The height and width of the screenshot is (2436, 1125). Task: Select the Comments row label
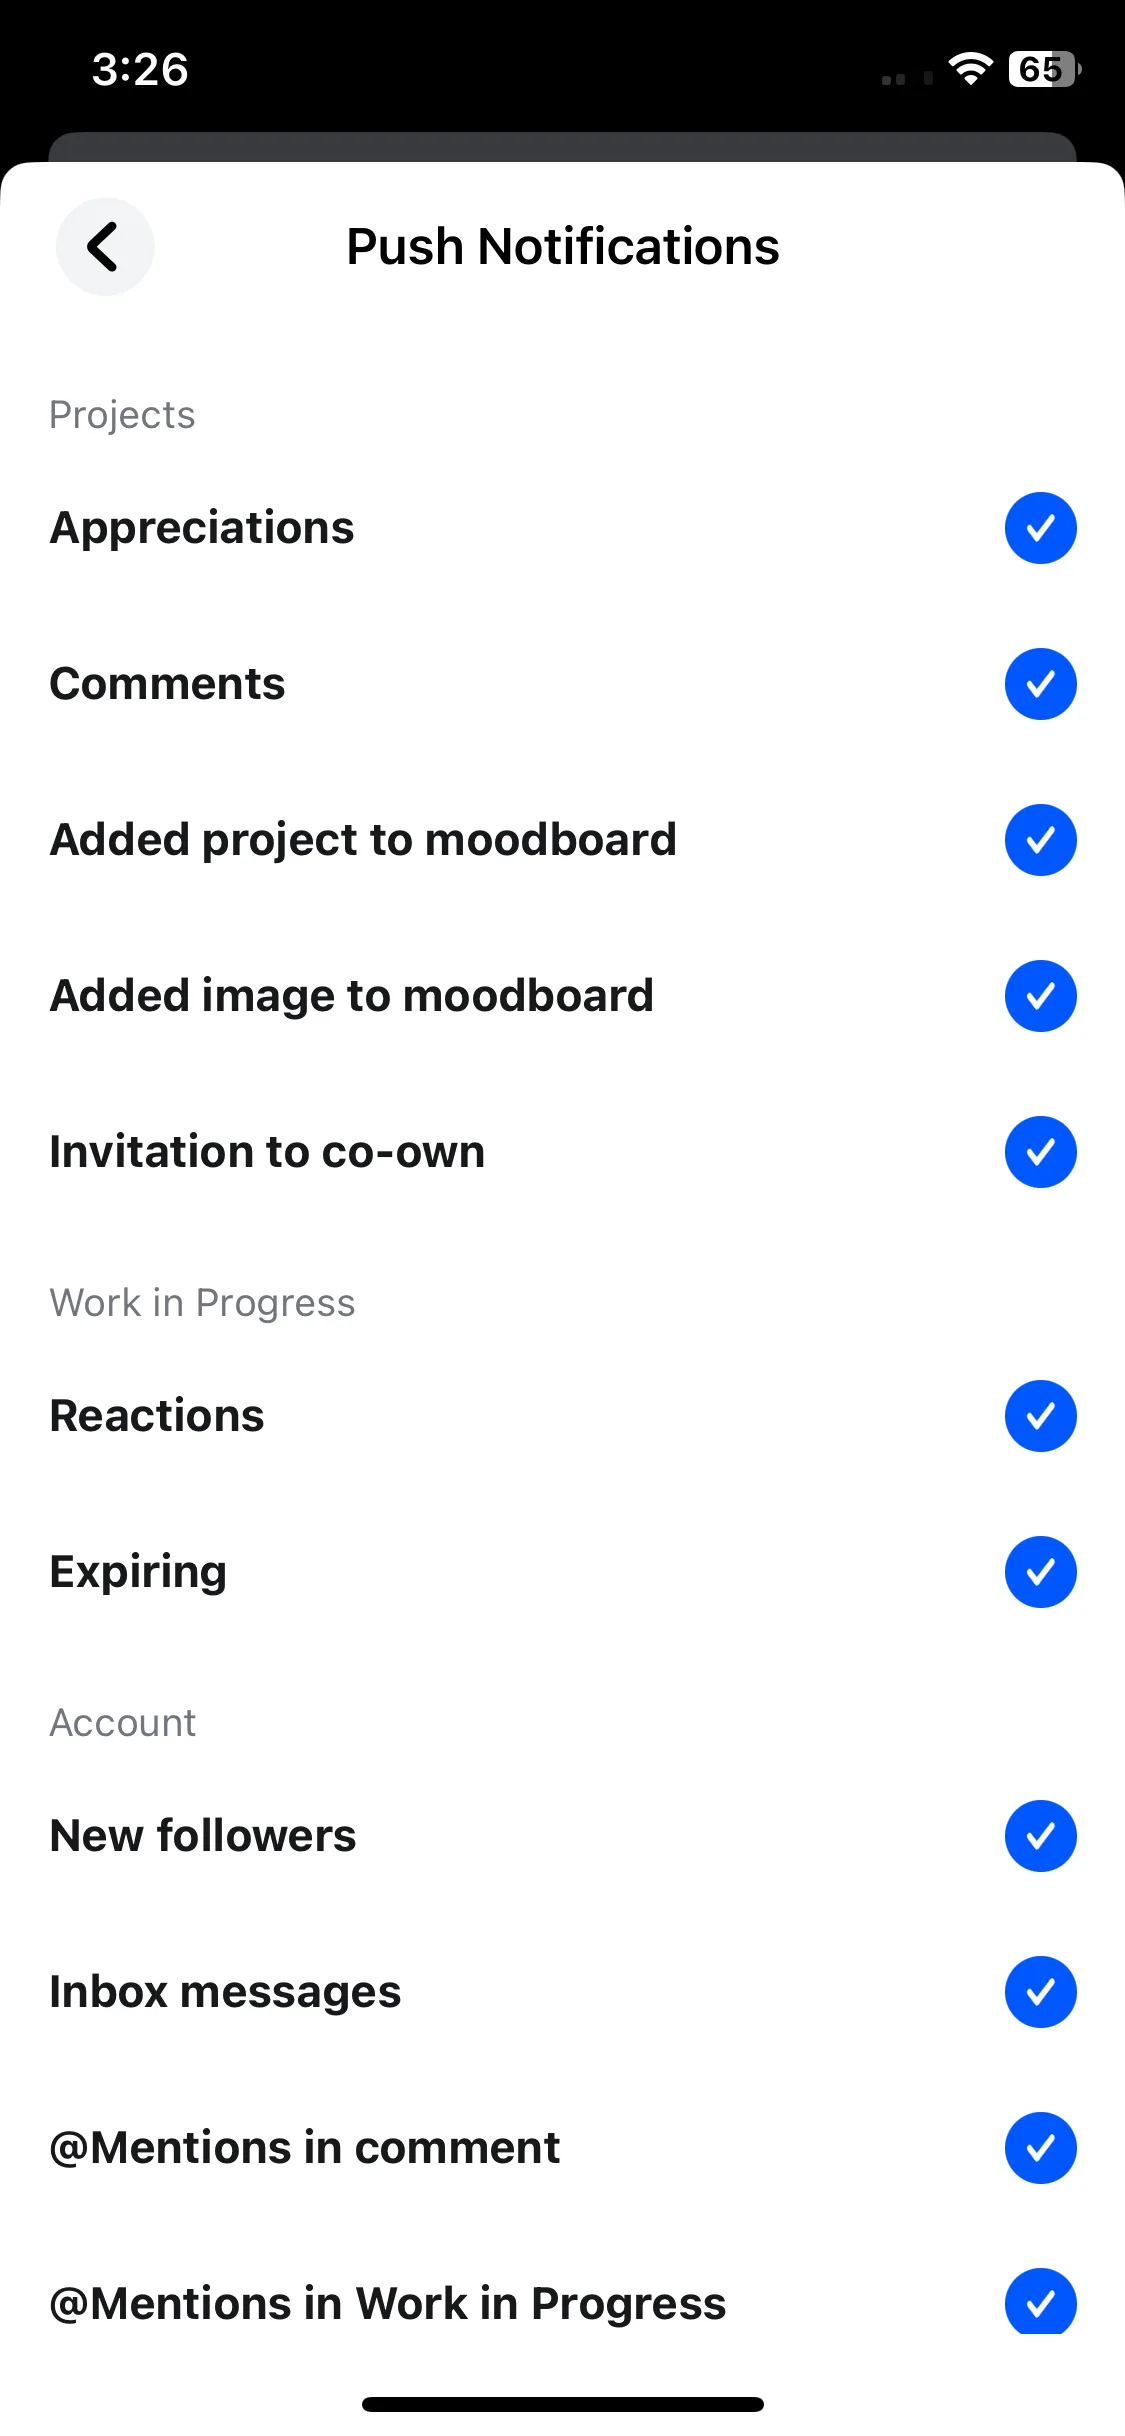168,684
